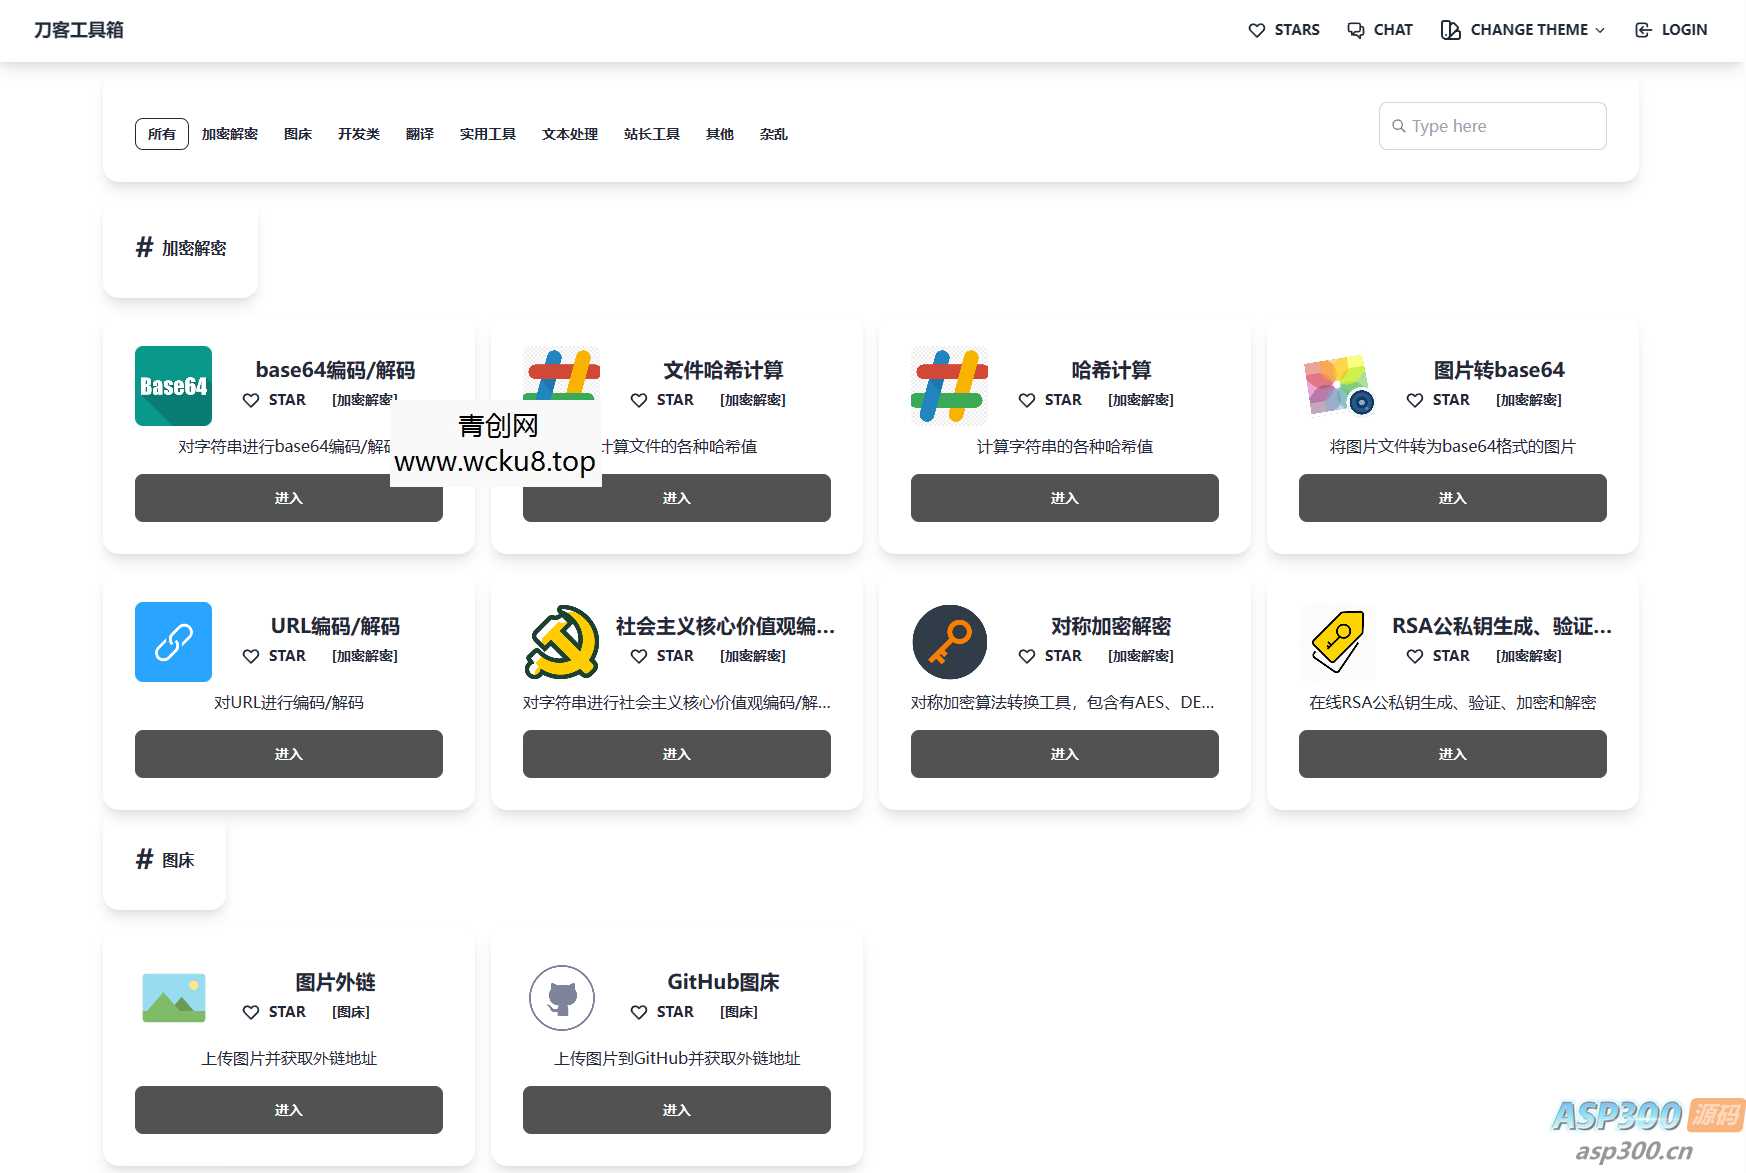Click the GitHub octocat icon on GitHub图床 card
1746x1173 pixels.
[x=561, y=997]
